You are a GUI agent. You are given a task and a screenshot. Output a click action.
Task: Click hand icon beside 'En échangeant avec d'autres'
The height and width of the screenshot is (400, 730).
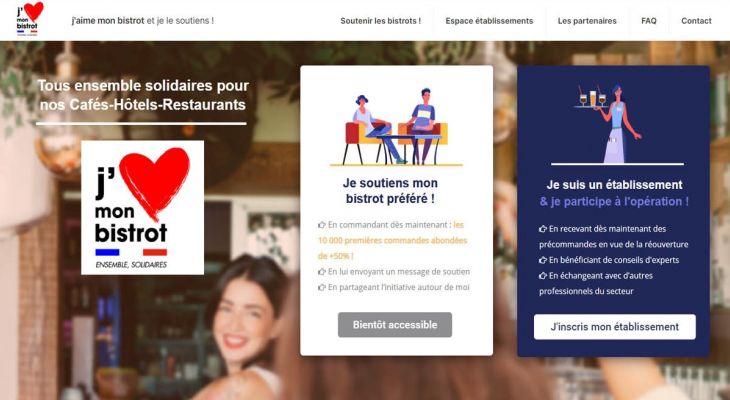tap(543, 276)
